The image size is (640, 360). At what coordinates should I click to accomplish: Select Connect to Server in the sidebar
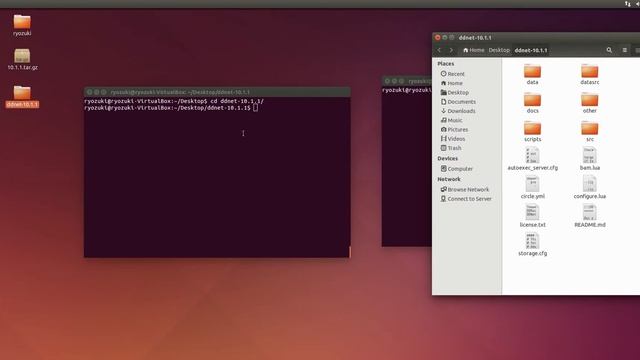pyautogui.click(x=466, y=199)
